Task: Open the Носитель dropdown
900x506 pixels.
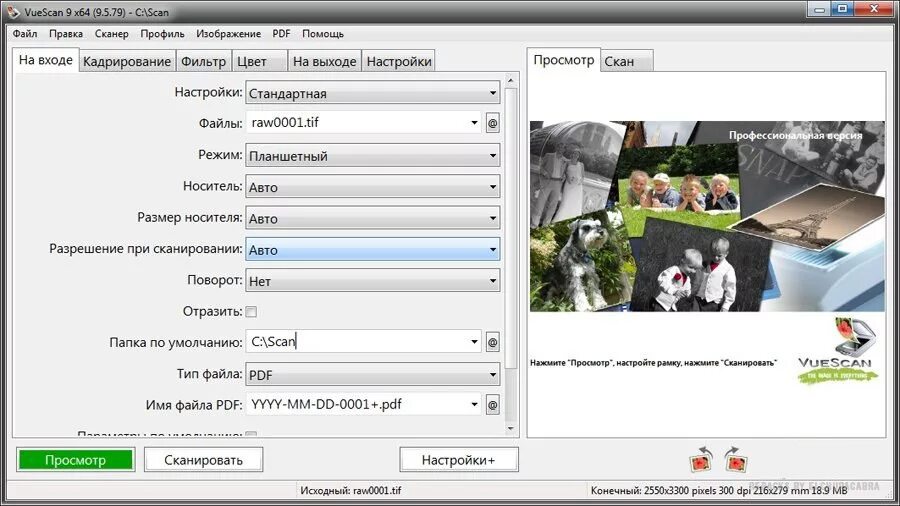Action: [x=373, y=187]
